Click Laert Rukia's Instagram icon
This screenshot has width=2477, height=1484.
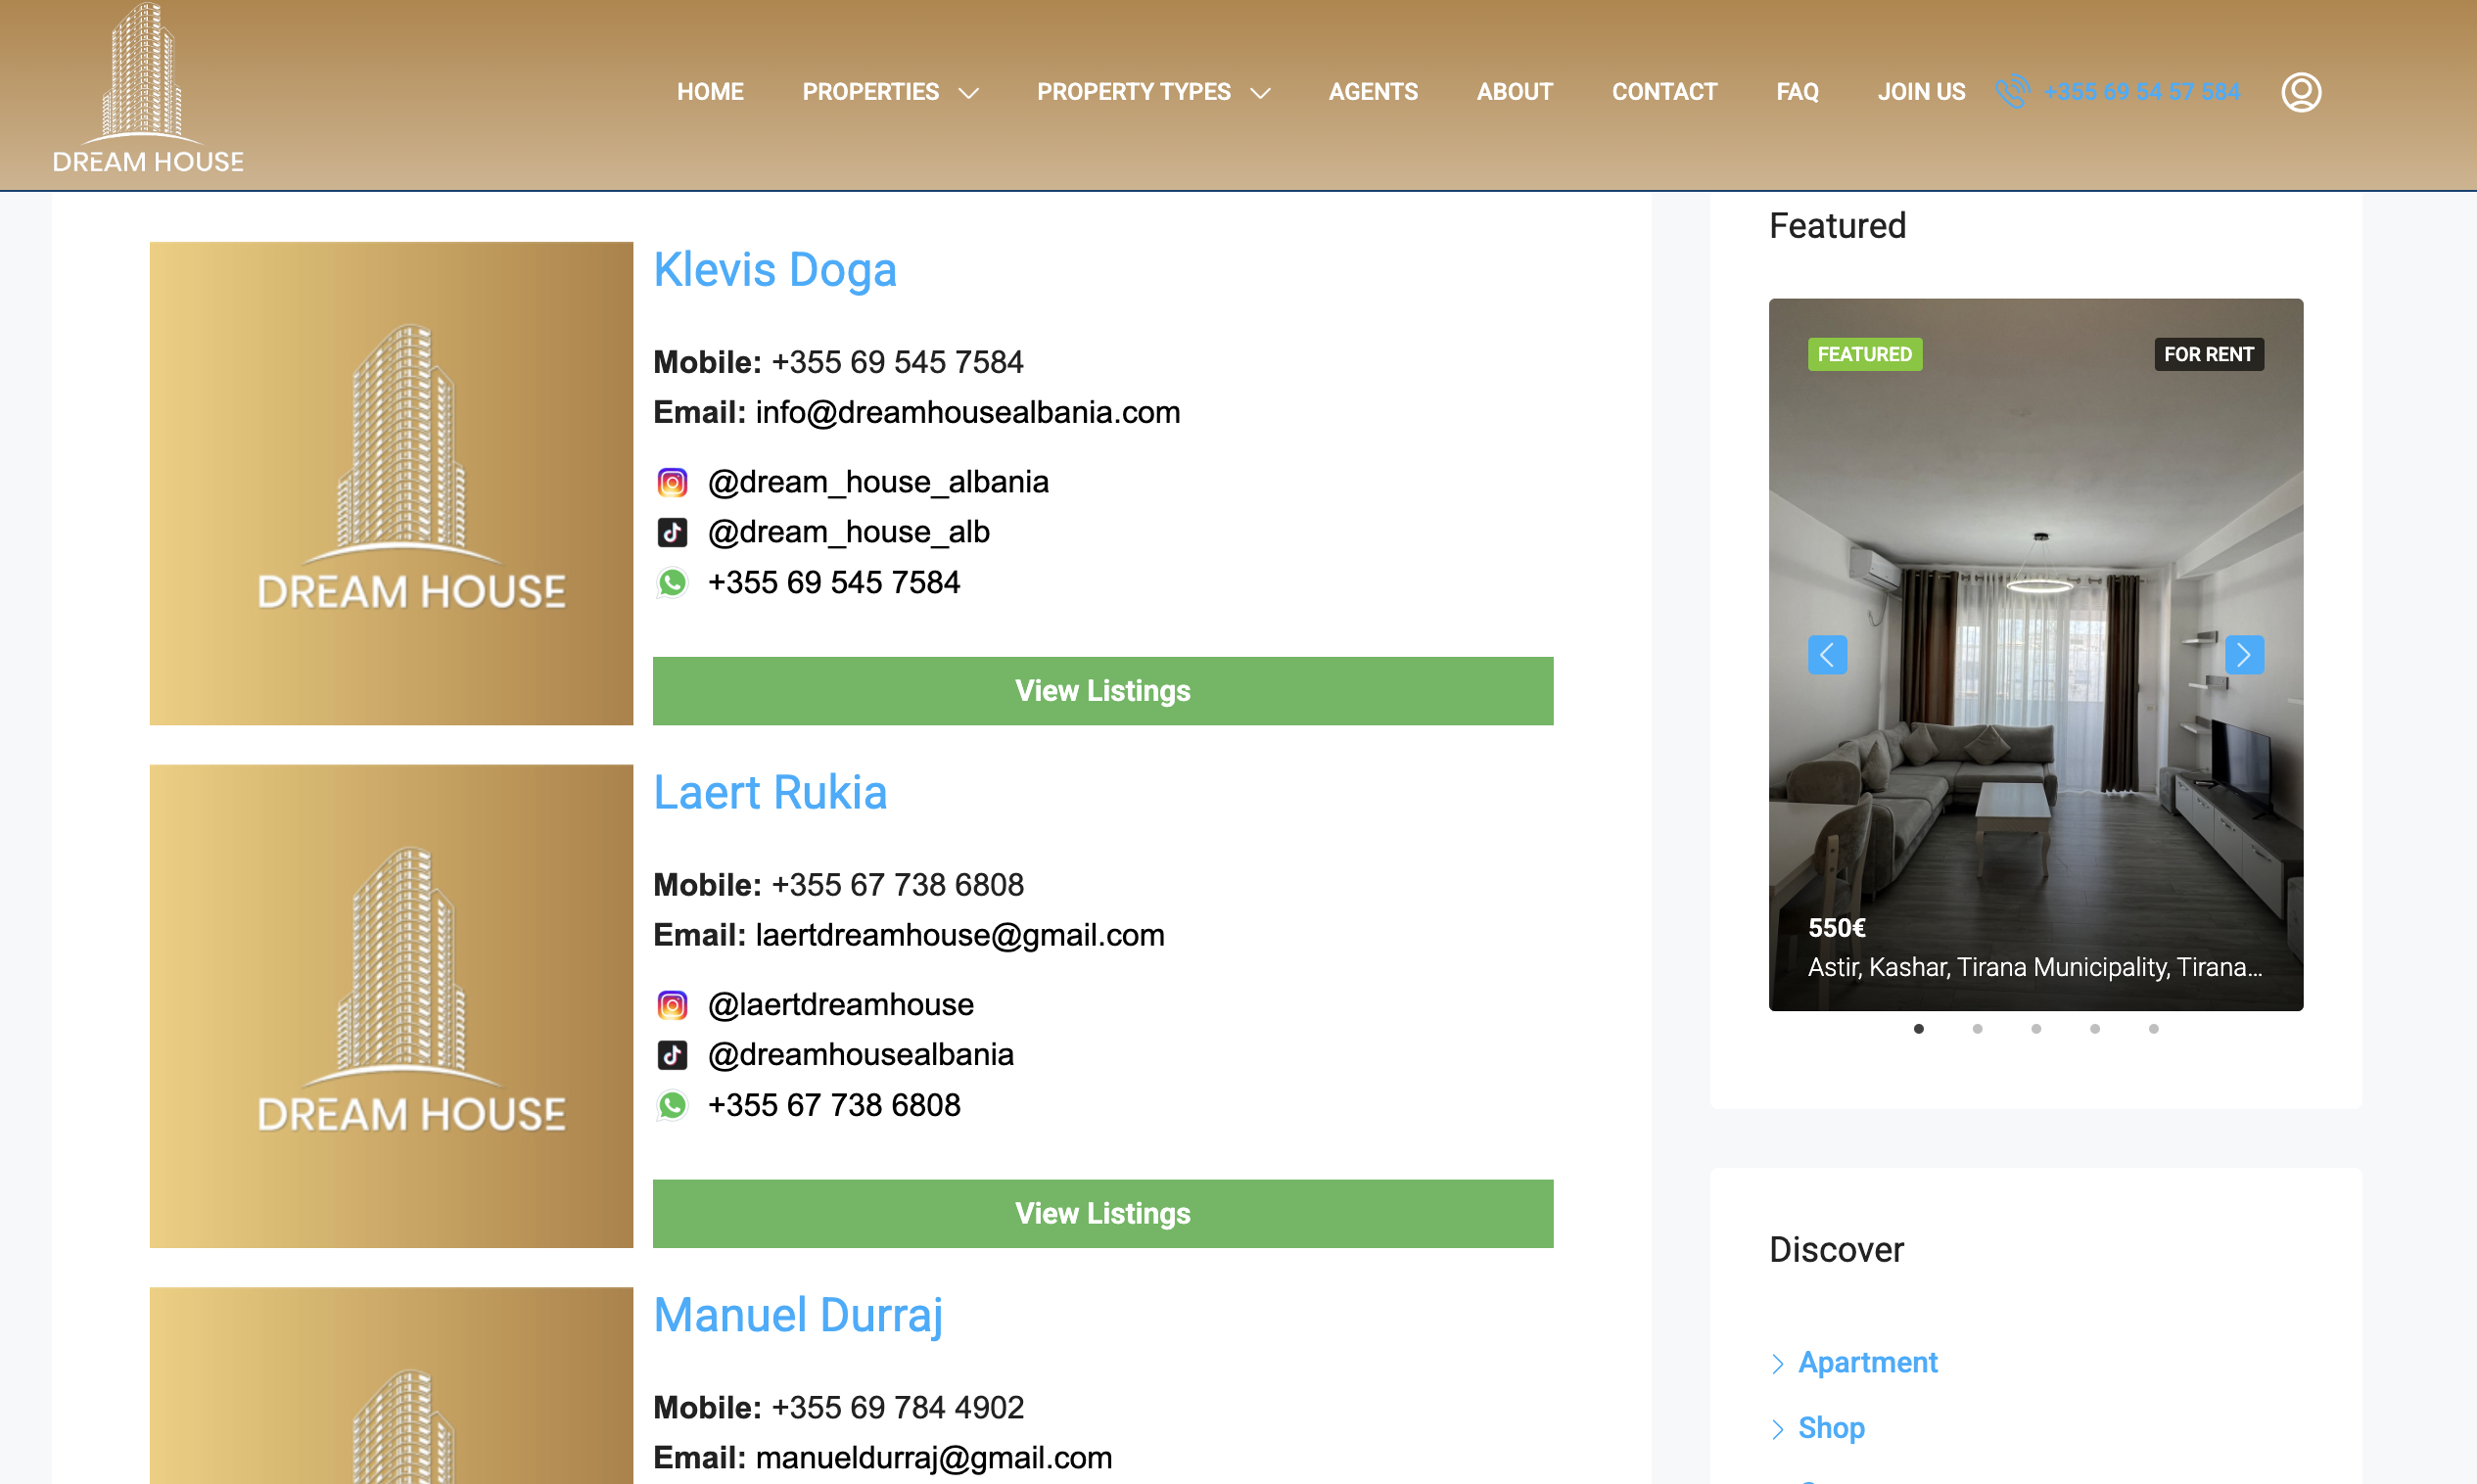672,1004
